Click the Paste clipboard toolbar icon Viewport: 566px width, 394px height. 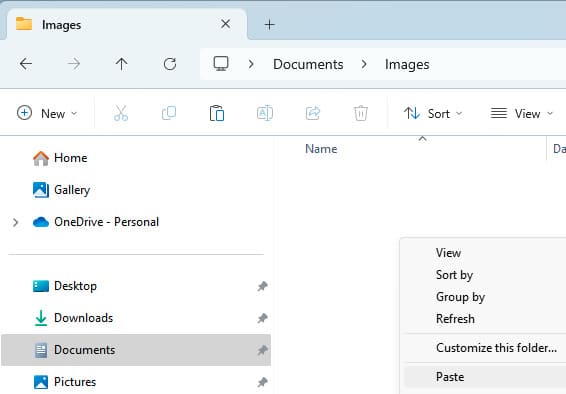tap(217, 113)
